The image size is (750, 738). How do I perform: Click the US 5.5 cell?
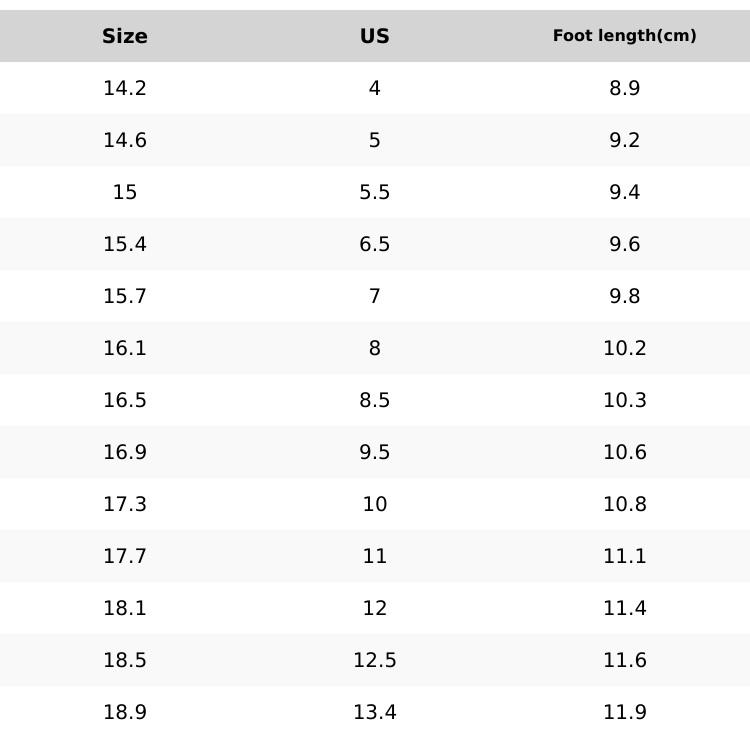375,192
